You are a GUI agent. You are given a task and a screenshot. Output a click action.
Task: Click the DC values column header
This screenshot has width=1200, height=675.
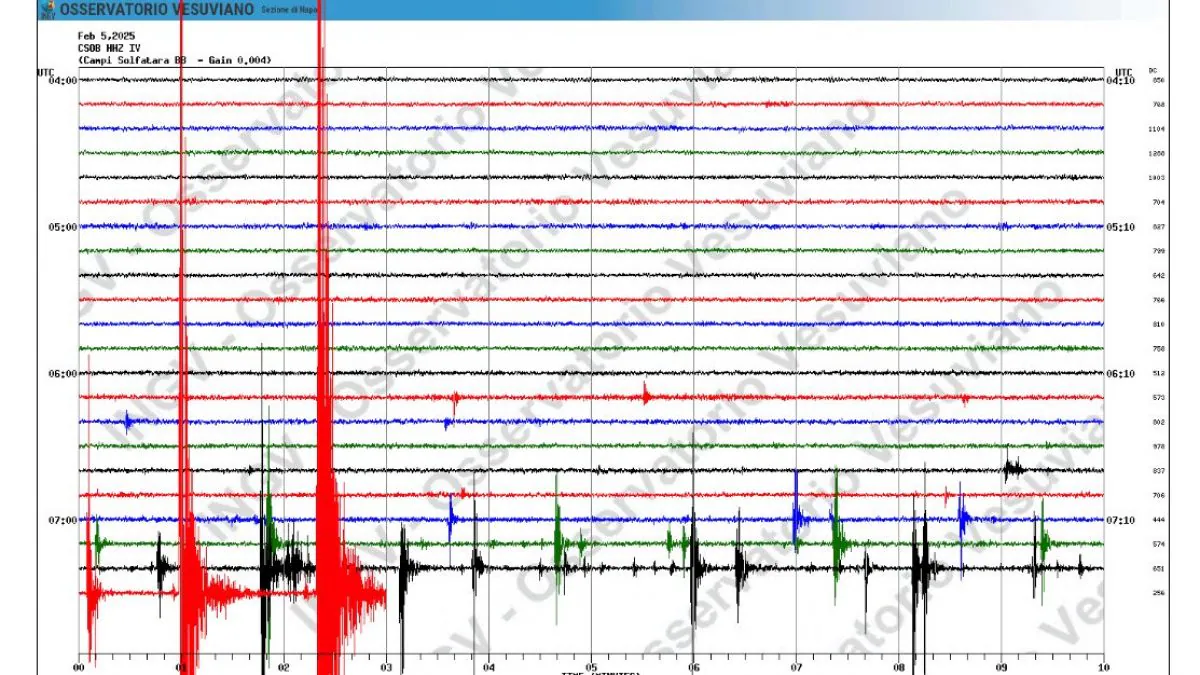(1153, 70)
